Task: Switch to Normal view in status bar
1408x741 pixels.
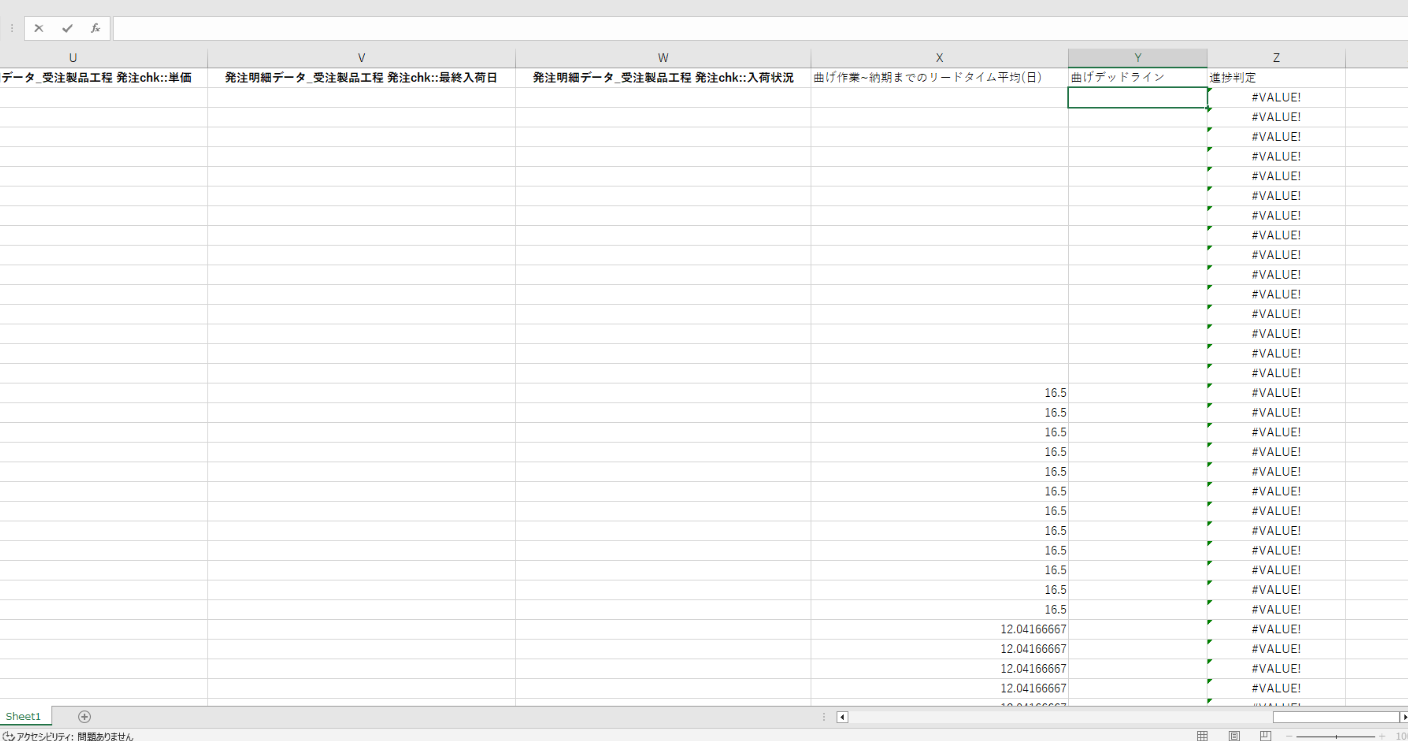Action: click(x=1203, y=736)
